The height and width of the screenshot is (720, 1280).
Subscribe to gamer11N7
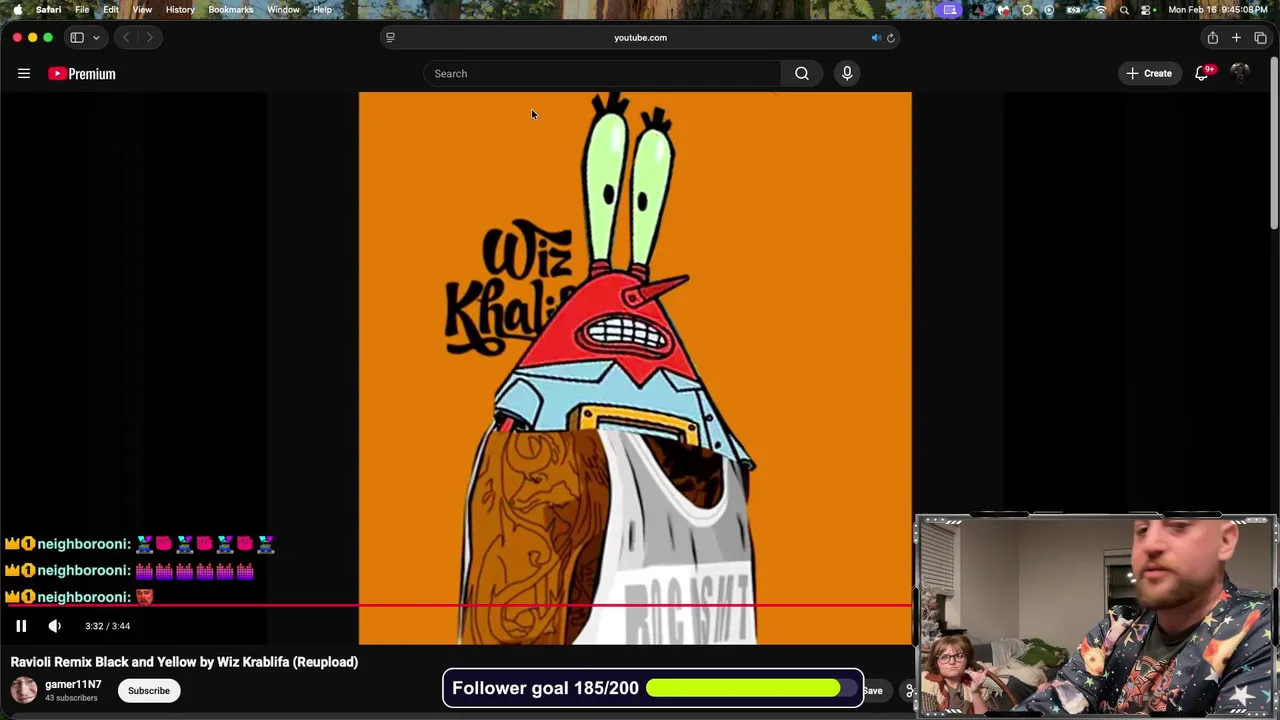coord(149,690)
